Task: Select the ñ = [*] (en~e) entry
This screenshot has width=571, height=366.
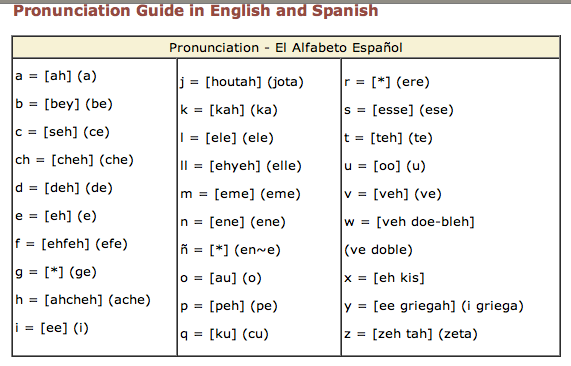Action: [x=230, y=250]
